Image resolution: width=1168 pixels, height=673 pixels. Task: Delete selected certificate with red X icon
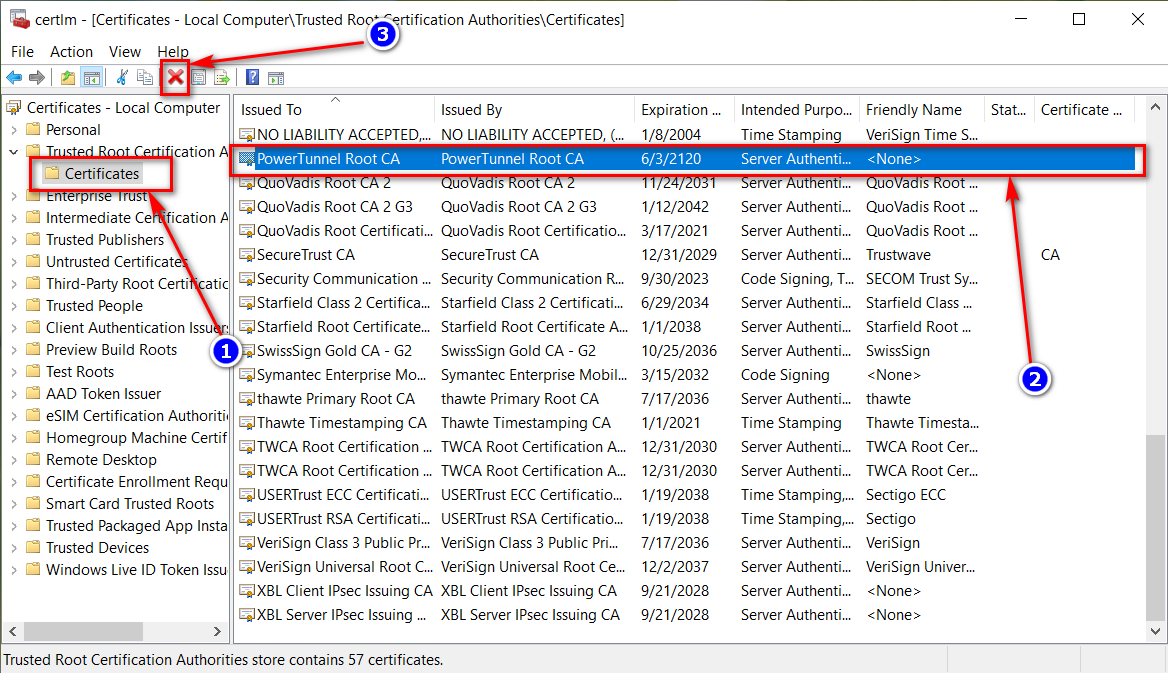[176, 77]
